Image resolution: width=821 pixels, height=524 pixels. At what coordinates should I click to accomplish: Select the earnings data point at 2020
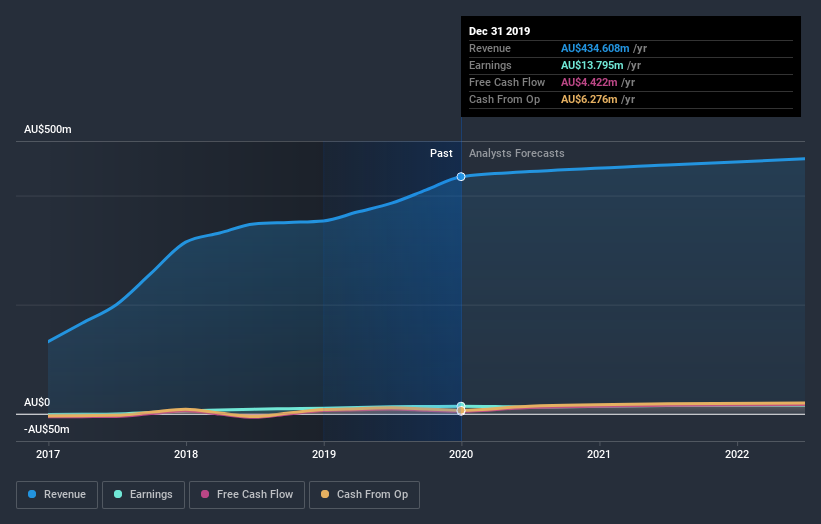(461, 406)
